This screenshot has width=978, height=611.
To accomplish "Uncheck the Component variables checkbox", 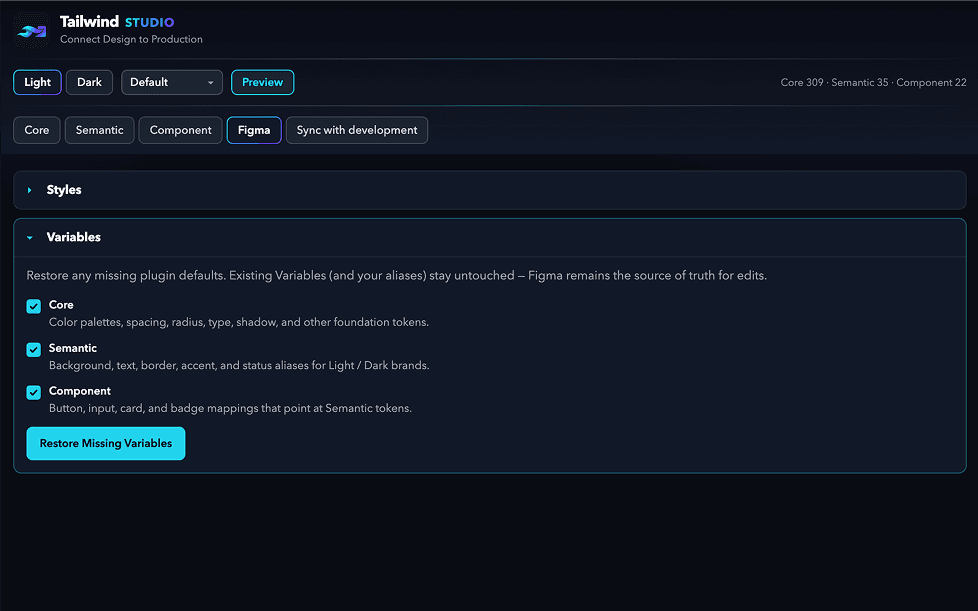I will [x=34, y=392].
